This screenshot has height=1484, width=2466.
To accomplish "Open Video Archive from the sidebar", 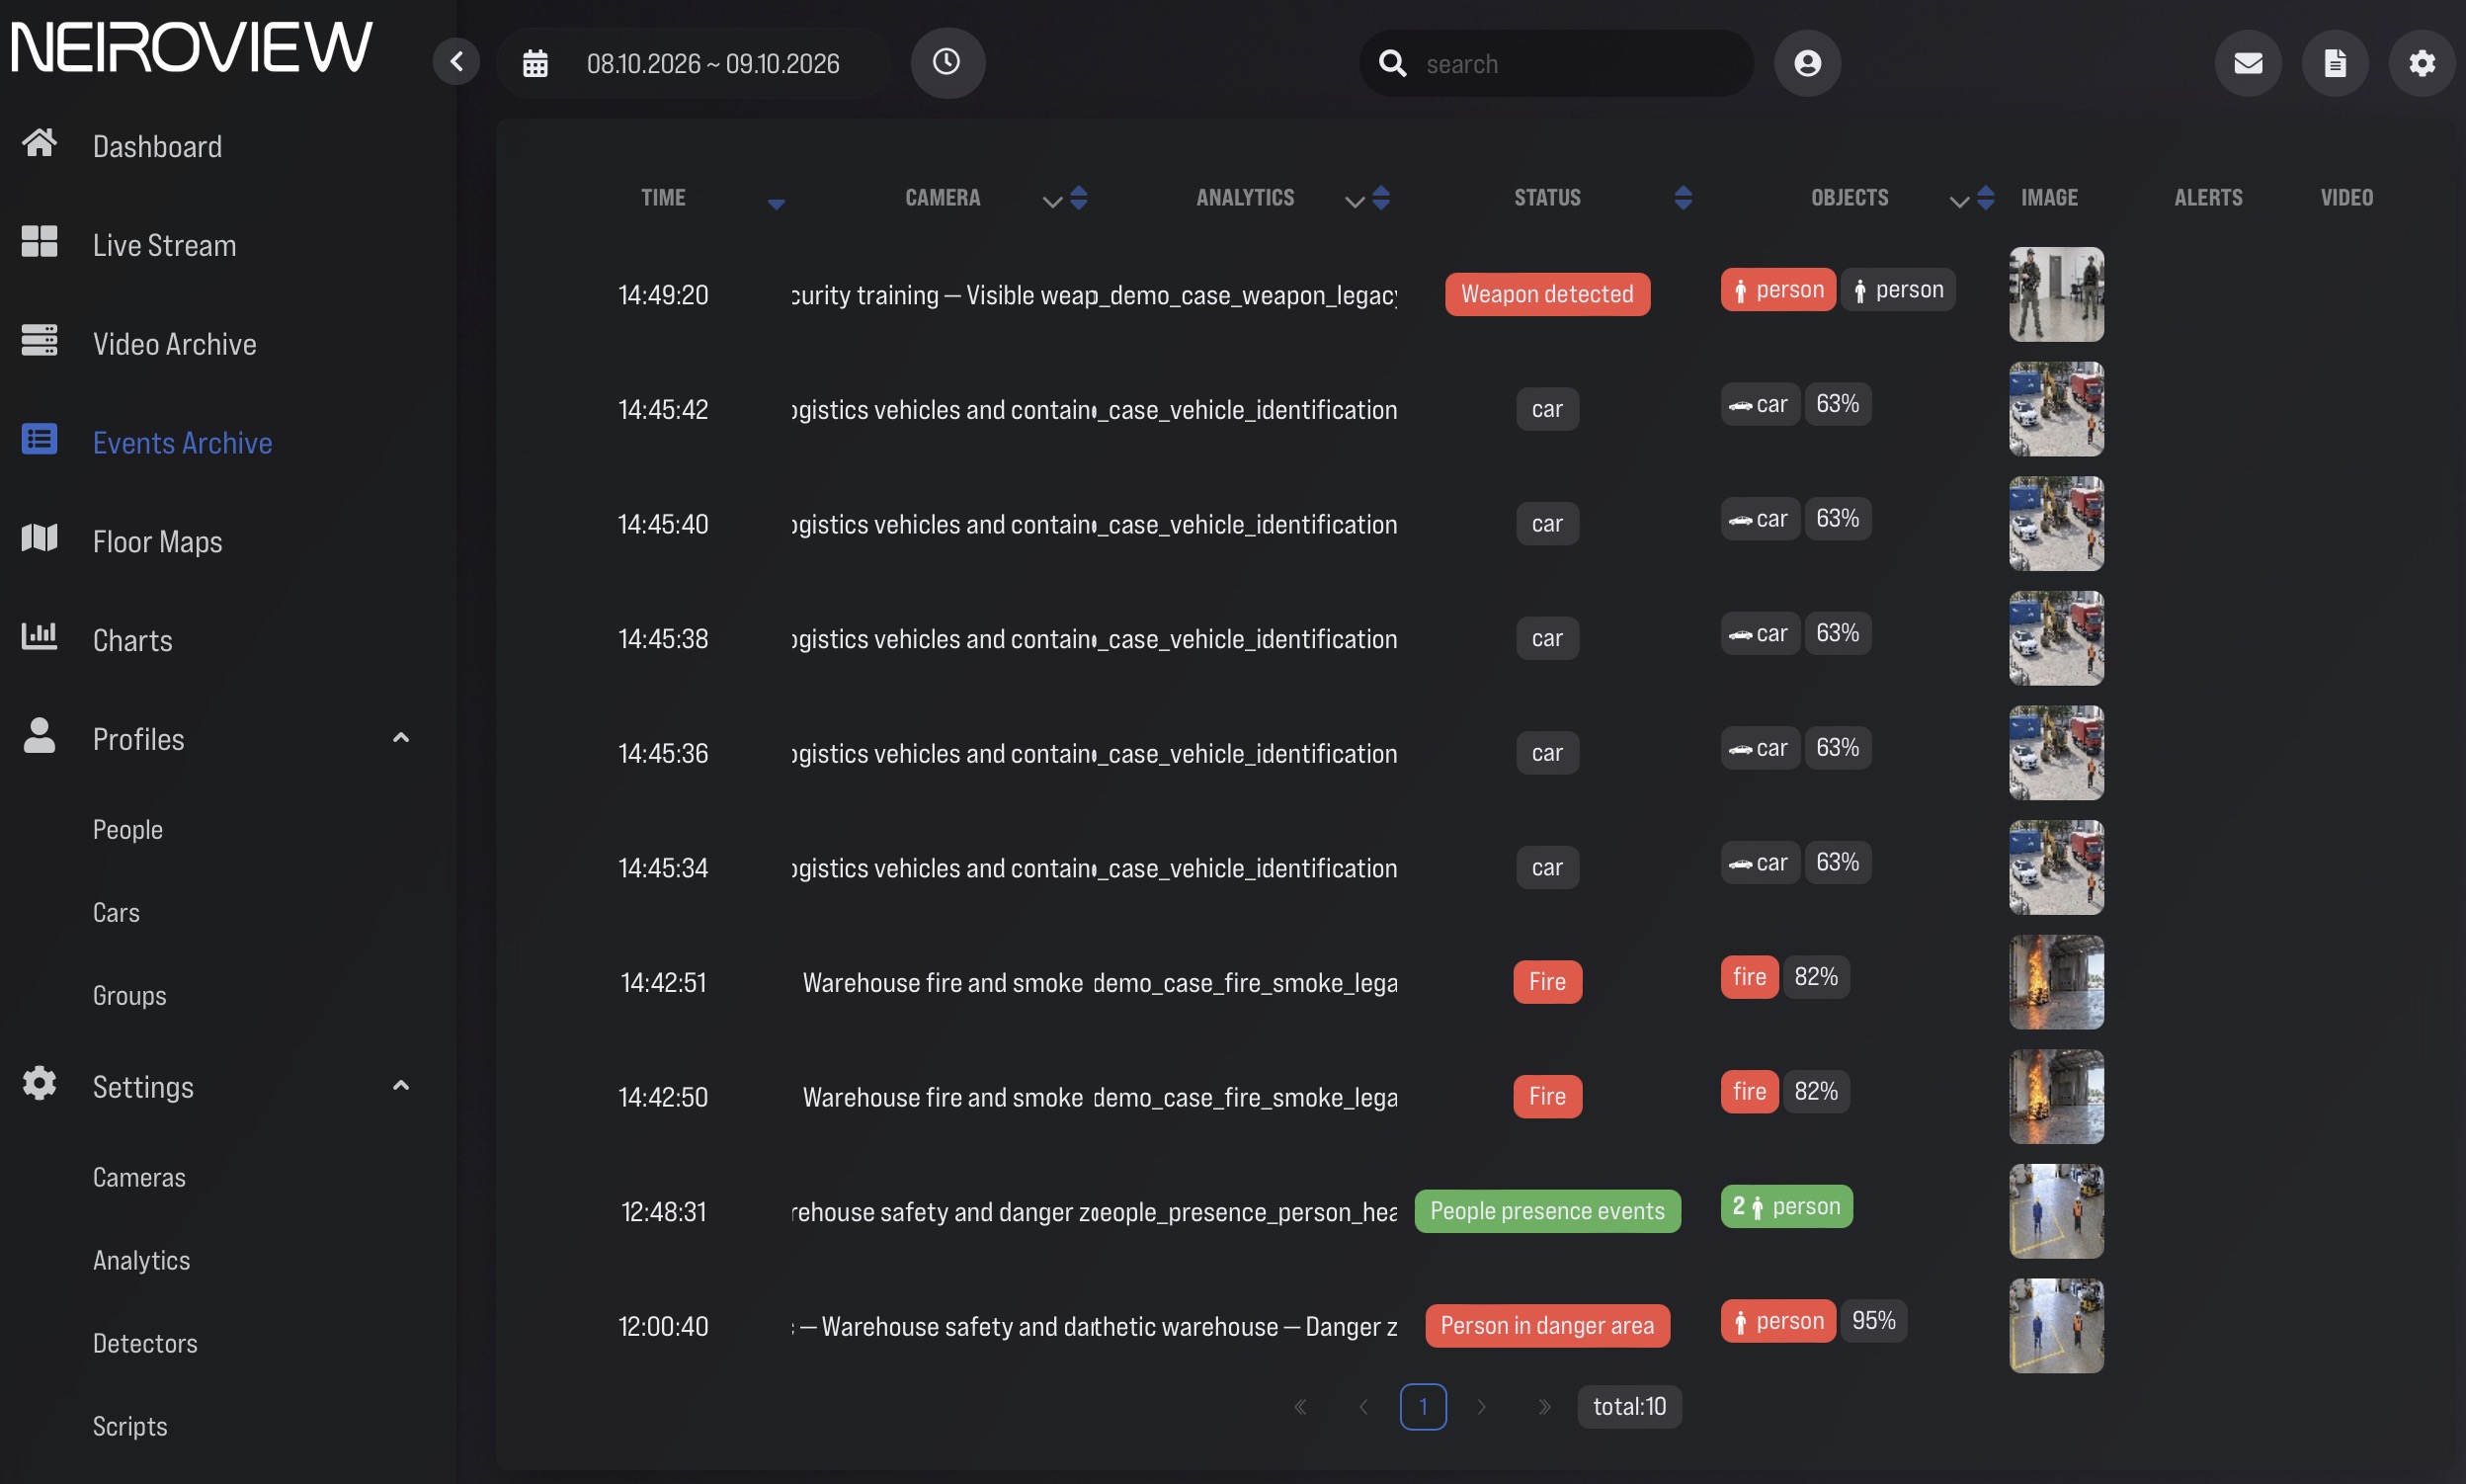I will point(175,345).
